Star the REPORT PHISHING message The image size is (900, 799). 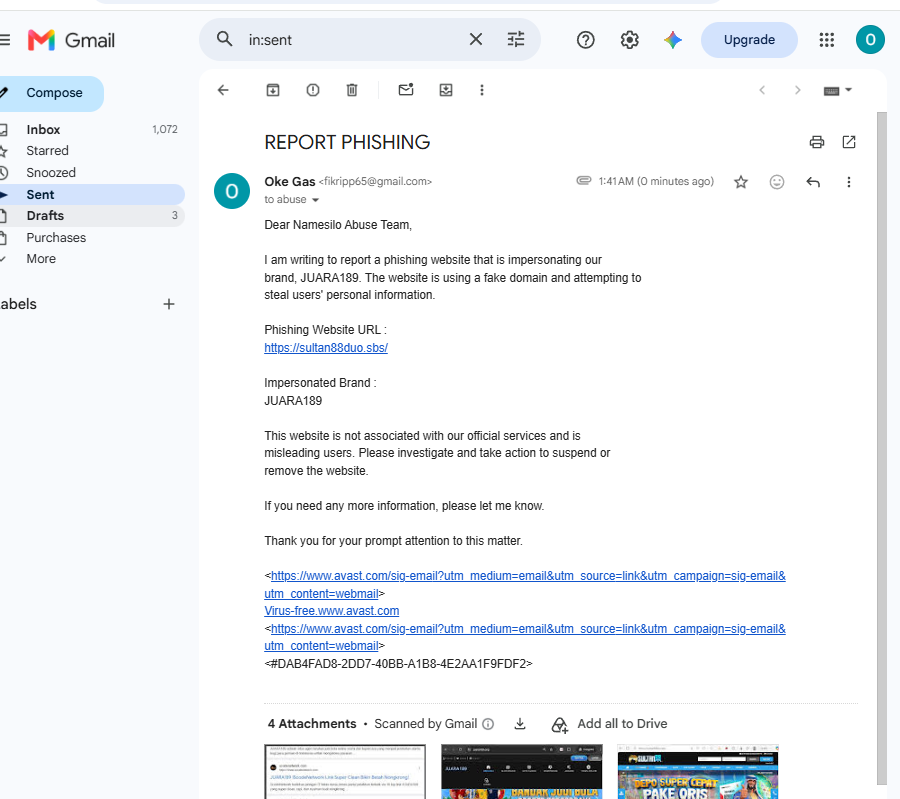(x=741, y=182)
